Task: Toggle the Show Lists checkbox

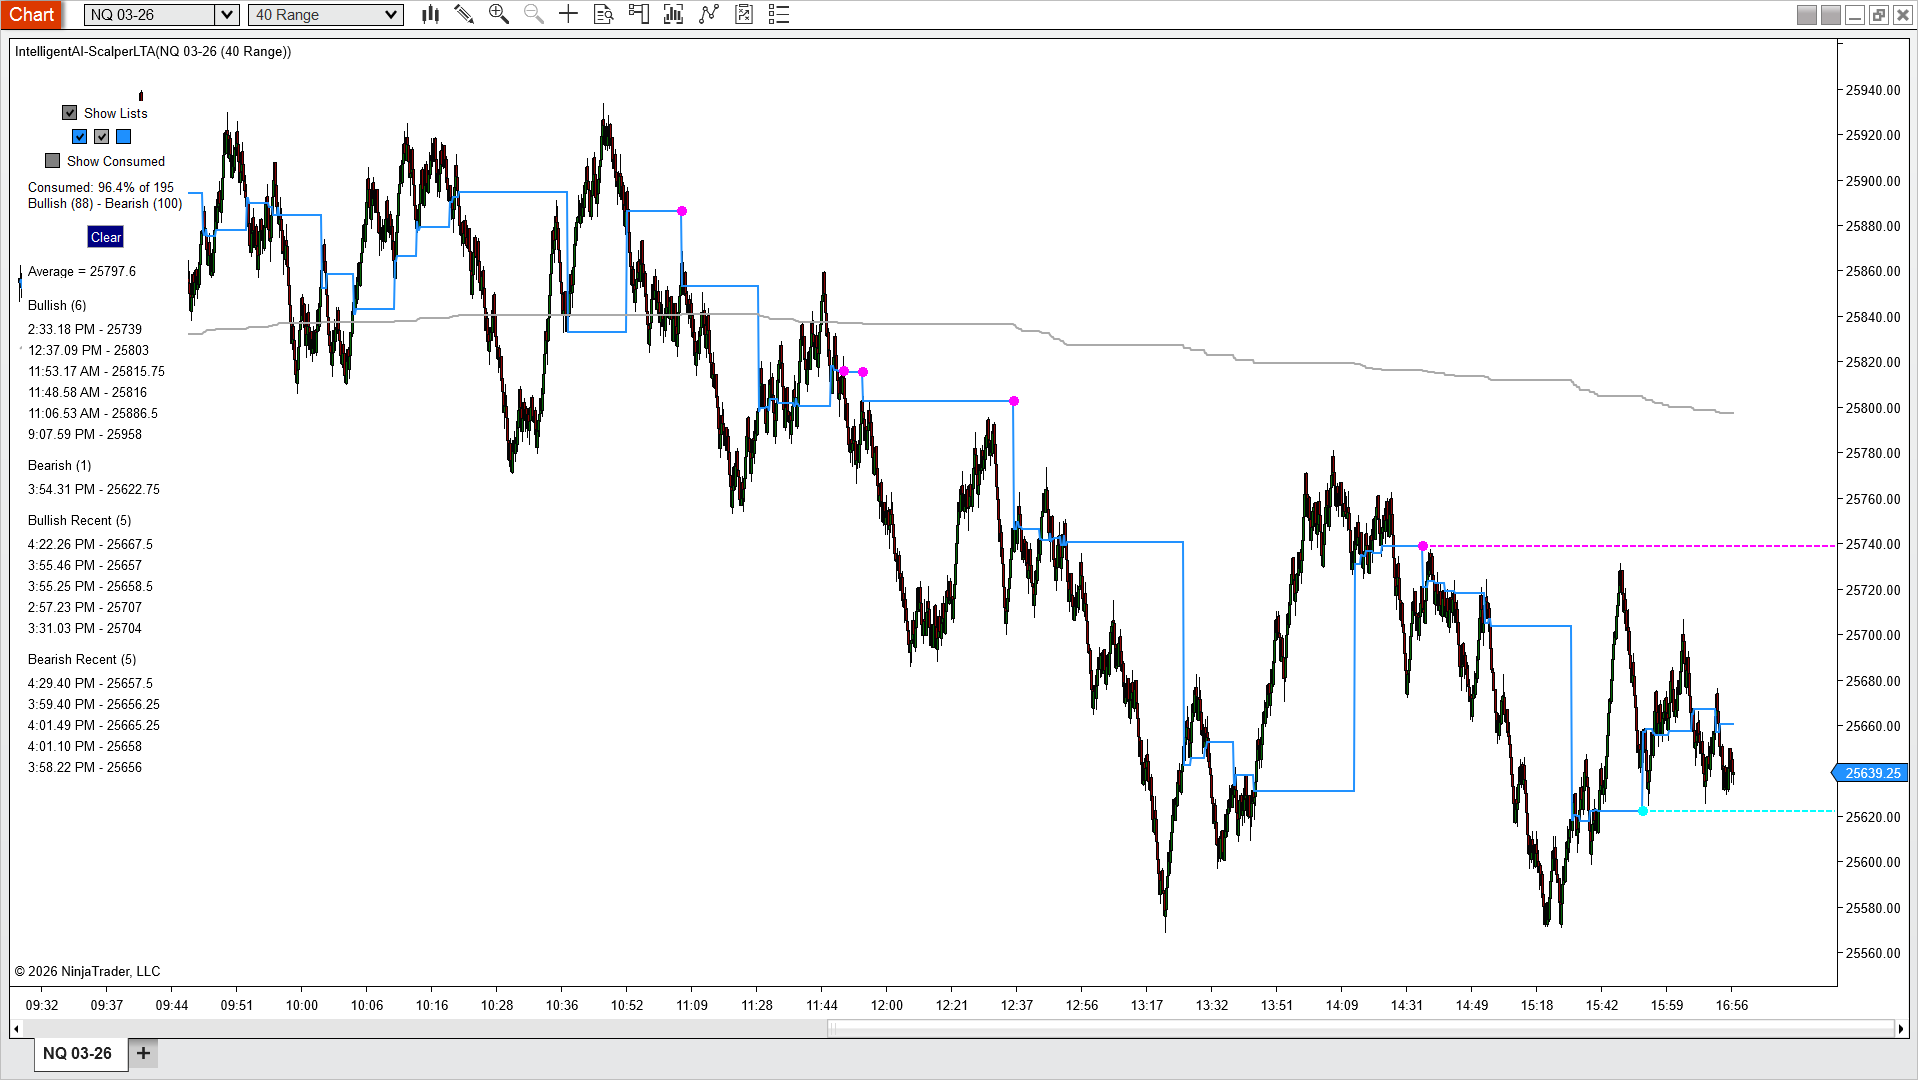Action: (x=70, y=113)
